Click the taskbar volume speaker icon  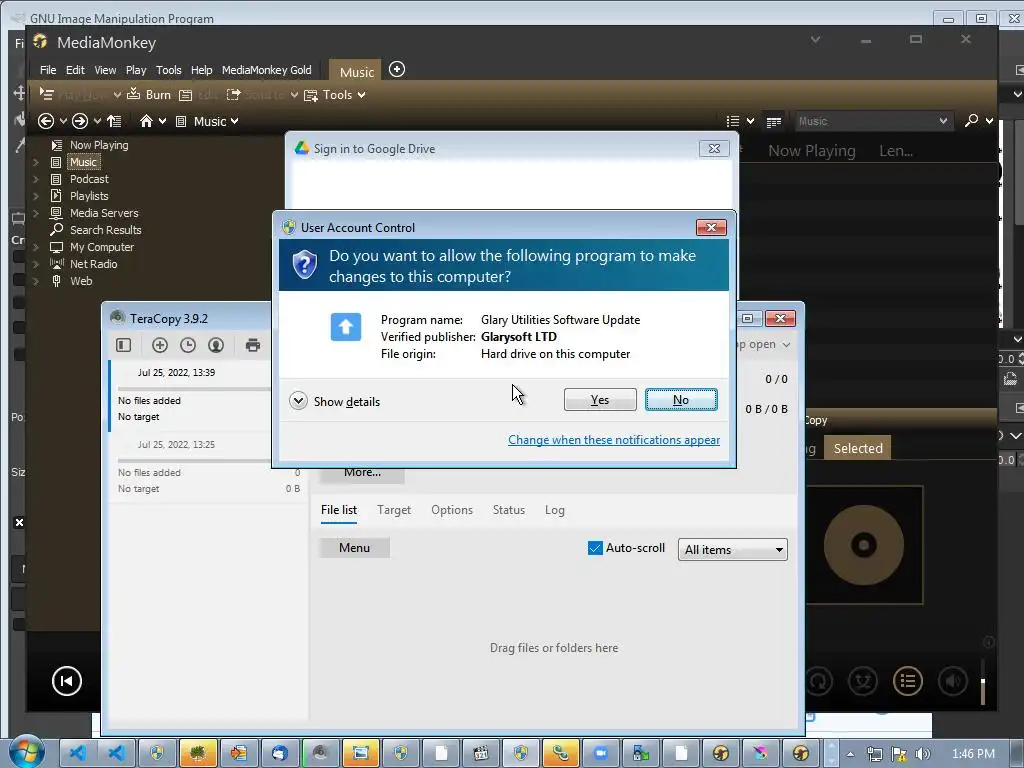(x=923, y=754)
